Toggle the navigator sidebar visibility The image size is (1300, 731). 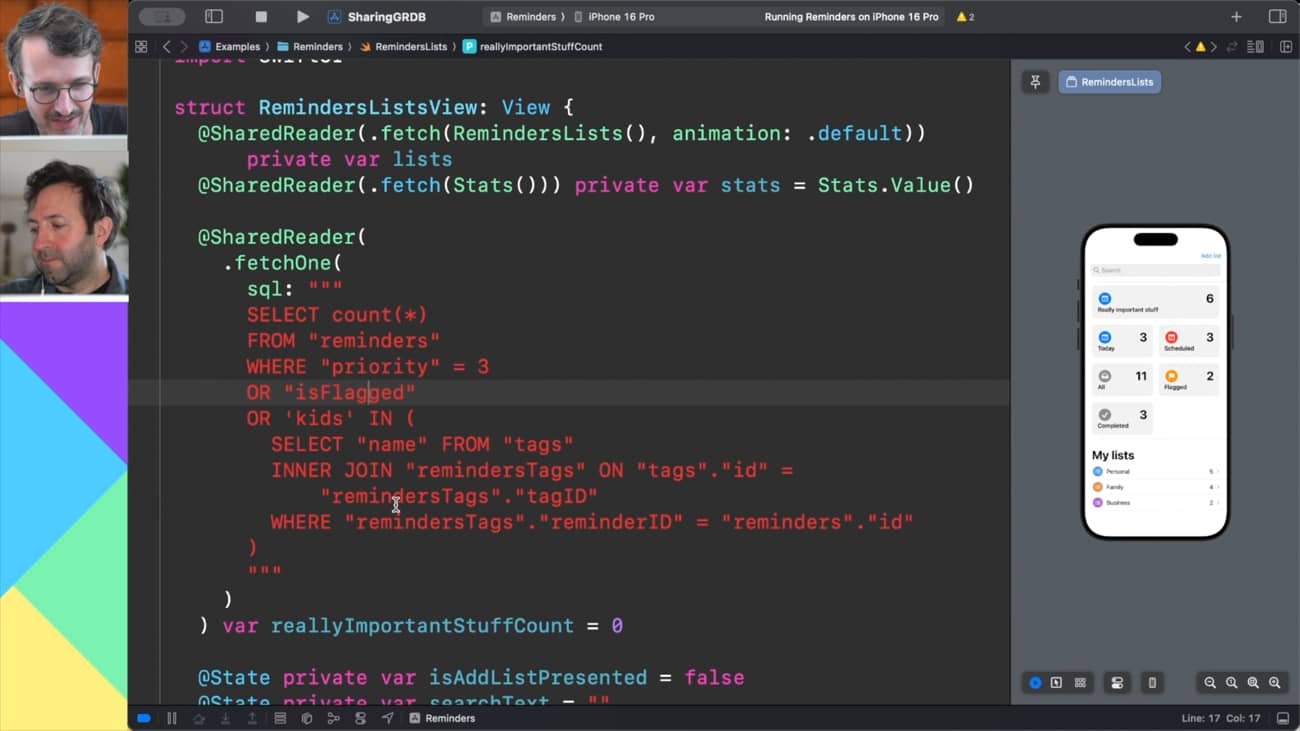click(213, 17)
